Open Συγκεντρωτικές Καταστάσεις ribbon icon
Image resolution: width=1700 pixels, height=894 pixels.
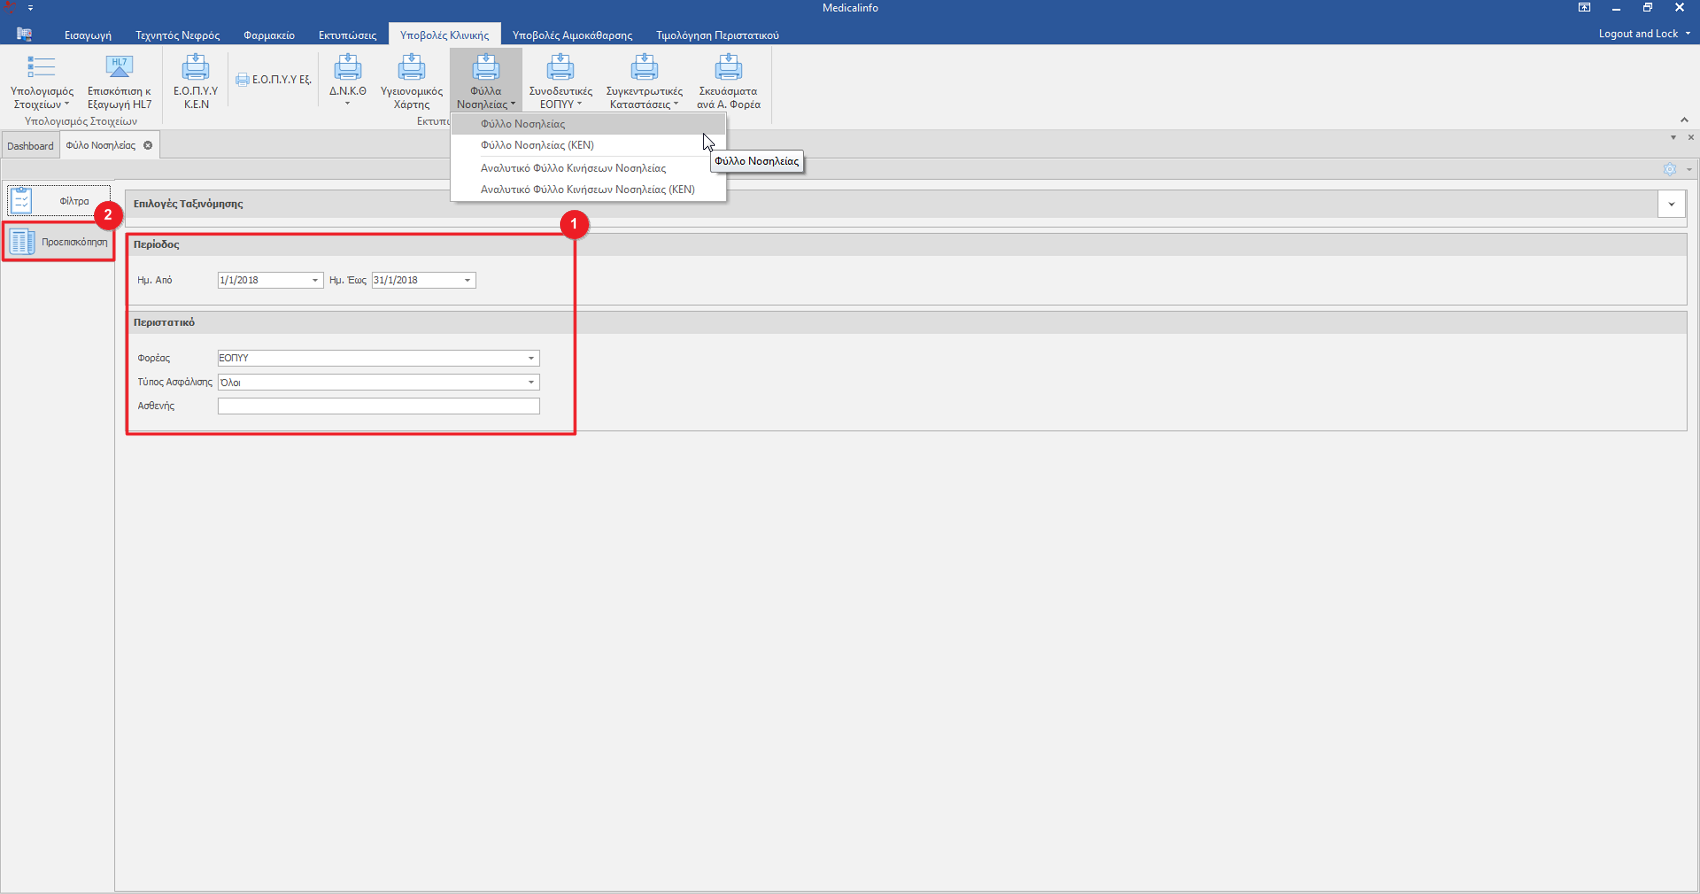coord(644,68)
